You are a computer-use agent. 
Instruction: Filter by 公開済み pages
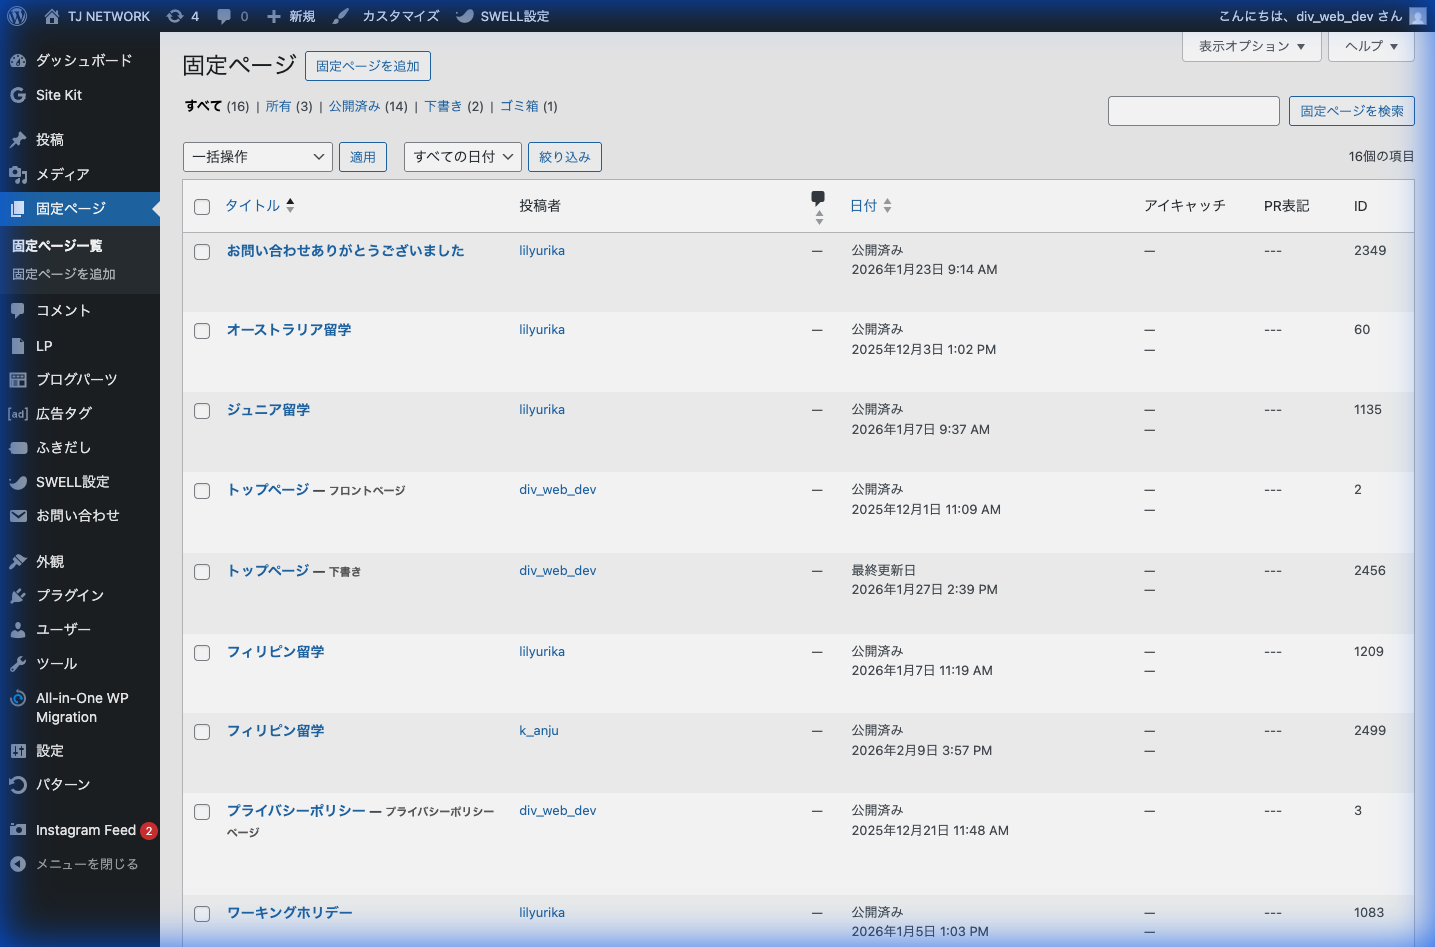(354, 106)
